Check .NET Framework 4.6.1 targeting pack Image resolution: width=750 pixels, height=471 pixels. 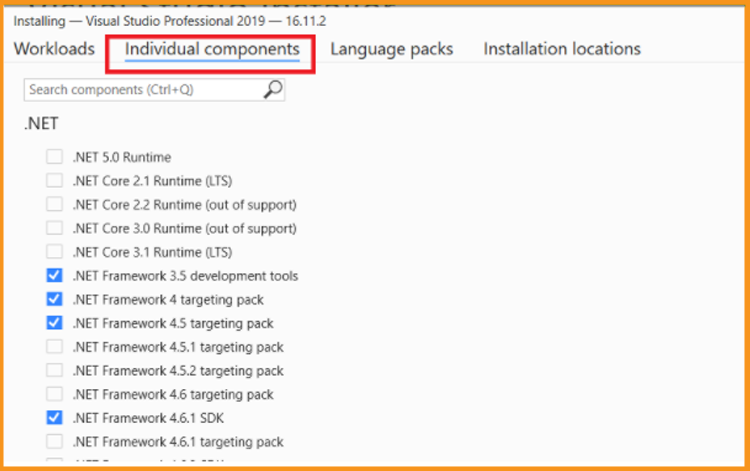[x=54, y=441]
